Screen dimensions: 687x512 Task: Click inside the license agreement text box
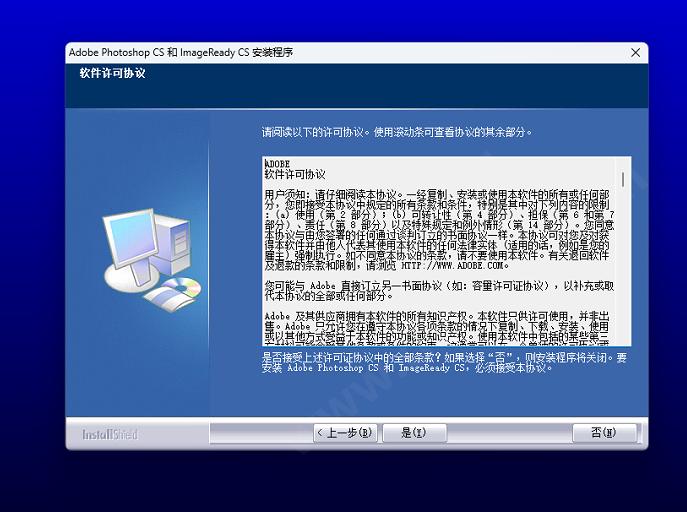click(x=446, y=251)
